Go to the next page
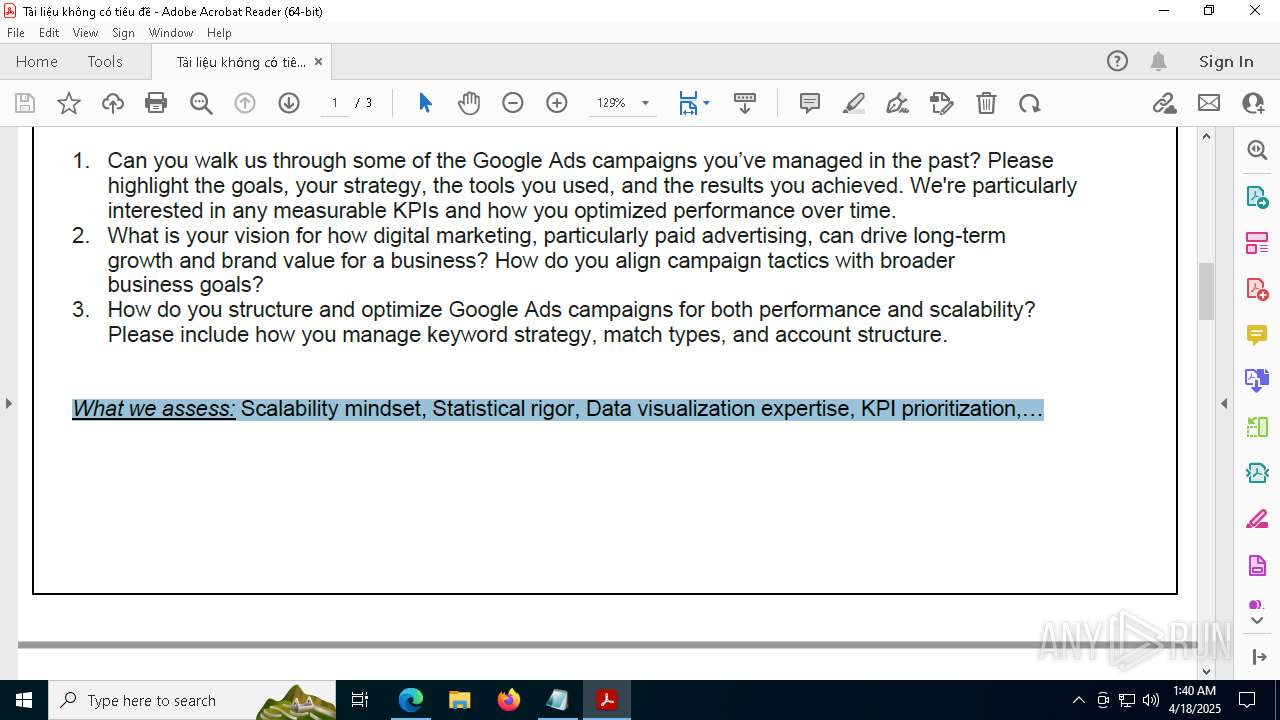The height and width of the screenshot is (720, 1280). click(x=289, y=103)
